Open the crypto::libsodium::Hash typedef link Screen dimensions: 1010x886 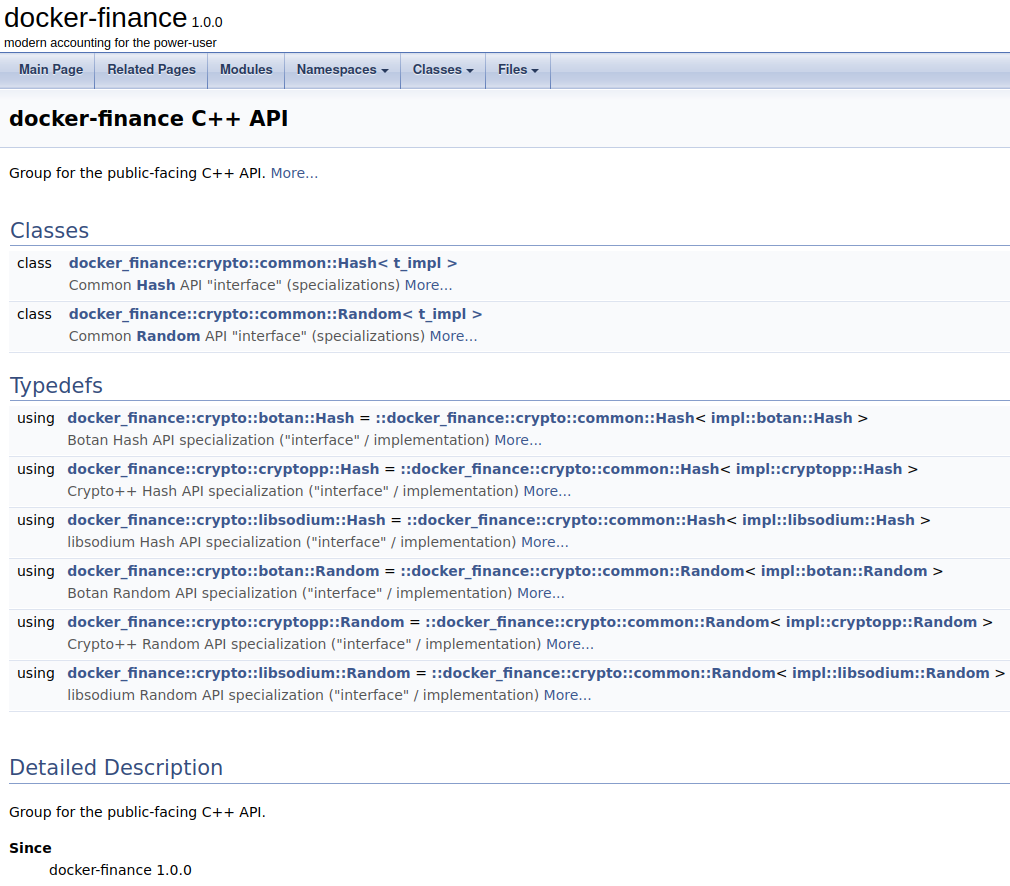(226, 520)
